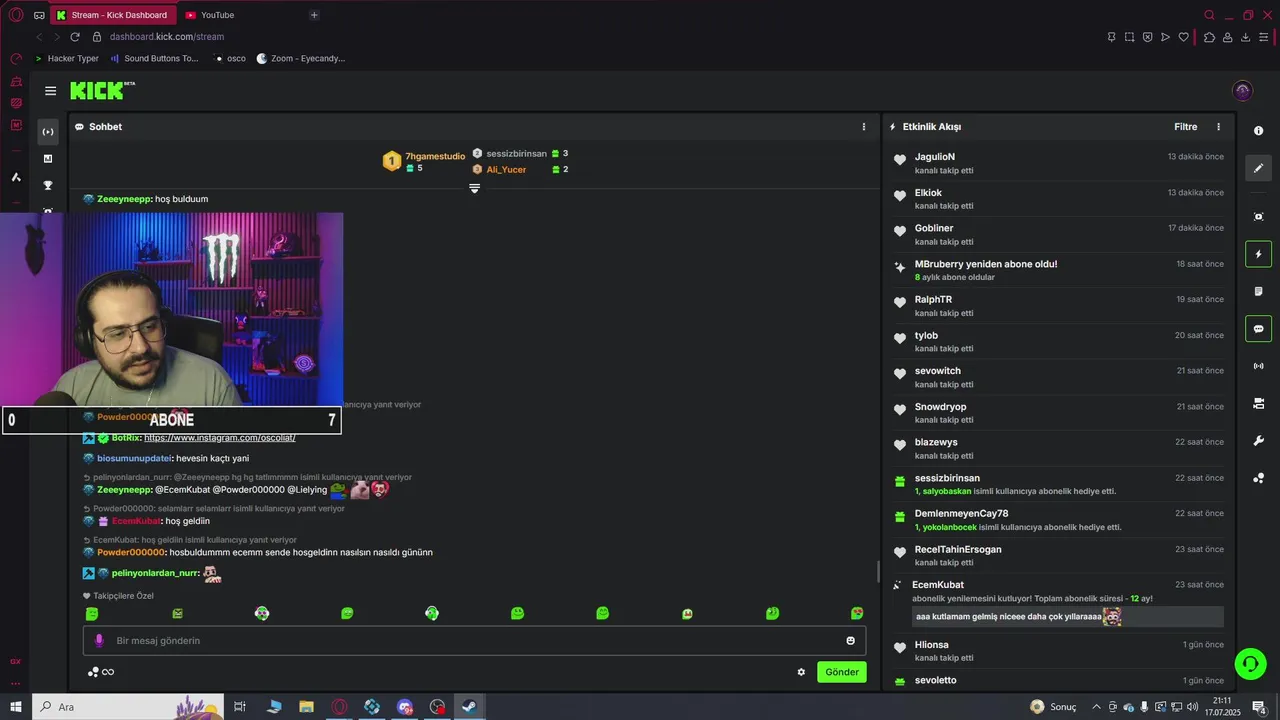This screenshot has width=1280, height=720.
Task: Click the chat settings gear icon
Action: point(801,672)
